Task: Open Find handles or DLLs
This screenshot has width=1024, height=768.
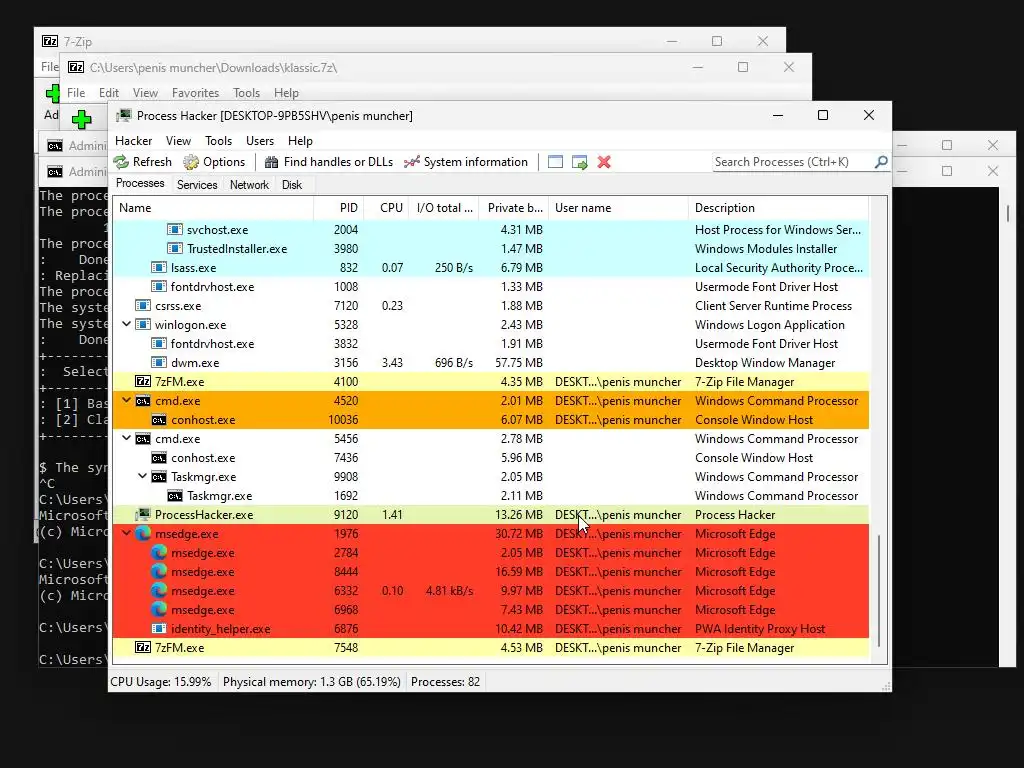Action: click(328, 162)
